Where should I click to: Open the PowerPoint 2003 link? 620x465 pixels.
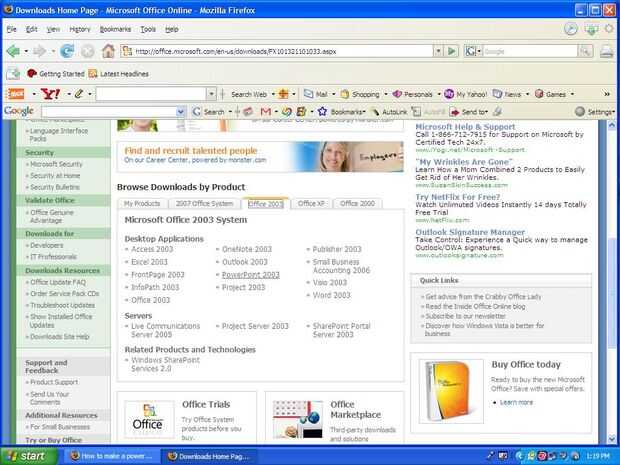coord(251,275)
